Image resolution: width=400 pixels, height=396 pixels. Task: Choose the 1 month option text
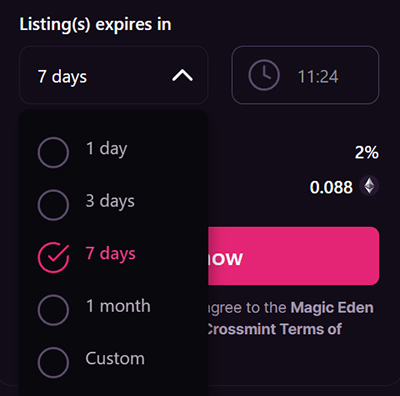coord(118,306)
